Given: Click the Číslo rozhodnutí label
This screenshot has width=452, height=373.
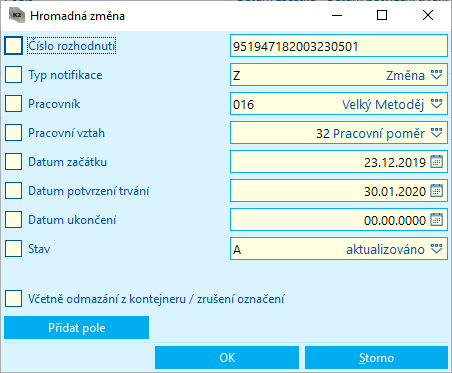Looking at the screenshot, I should [72, 46].
